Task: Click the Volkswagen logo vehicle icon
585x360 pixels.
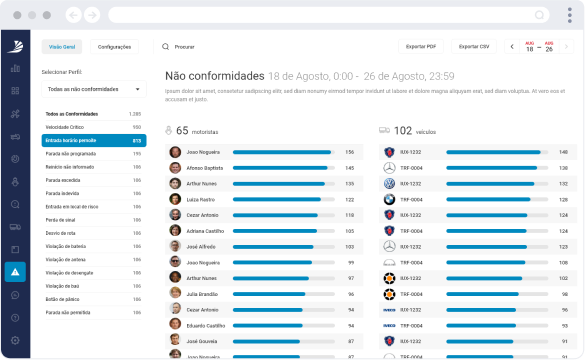Action: click(389, 184)
